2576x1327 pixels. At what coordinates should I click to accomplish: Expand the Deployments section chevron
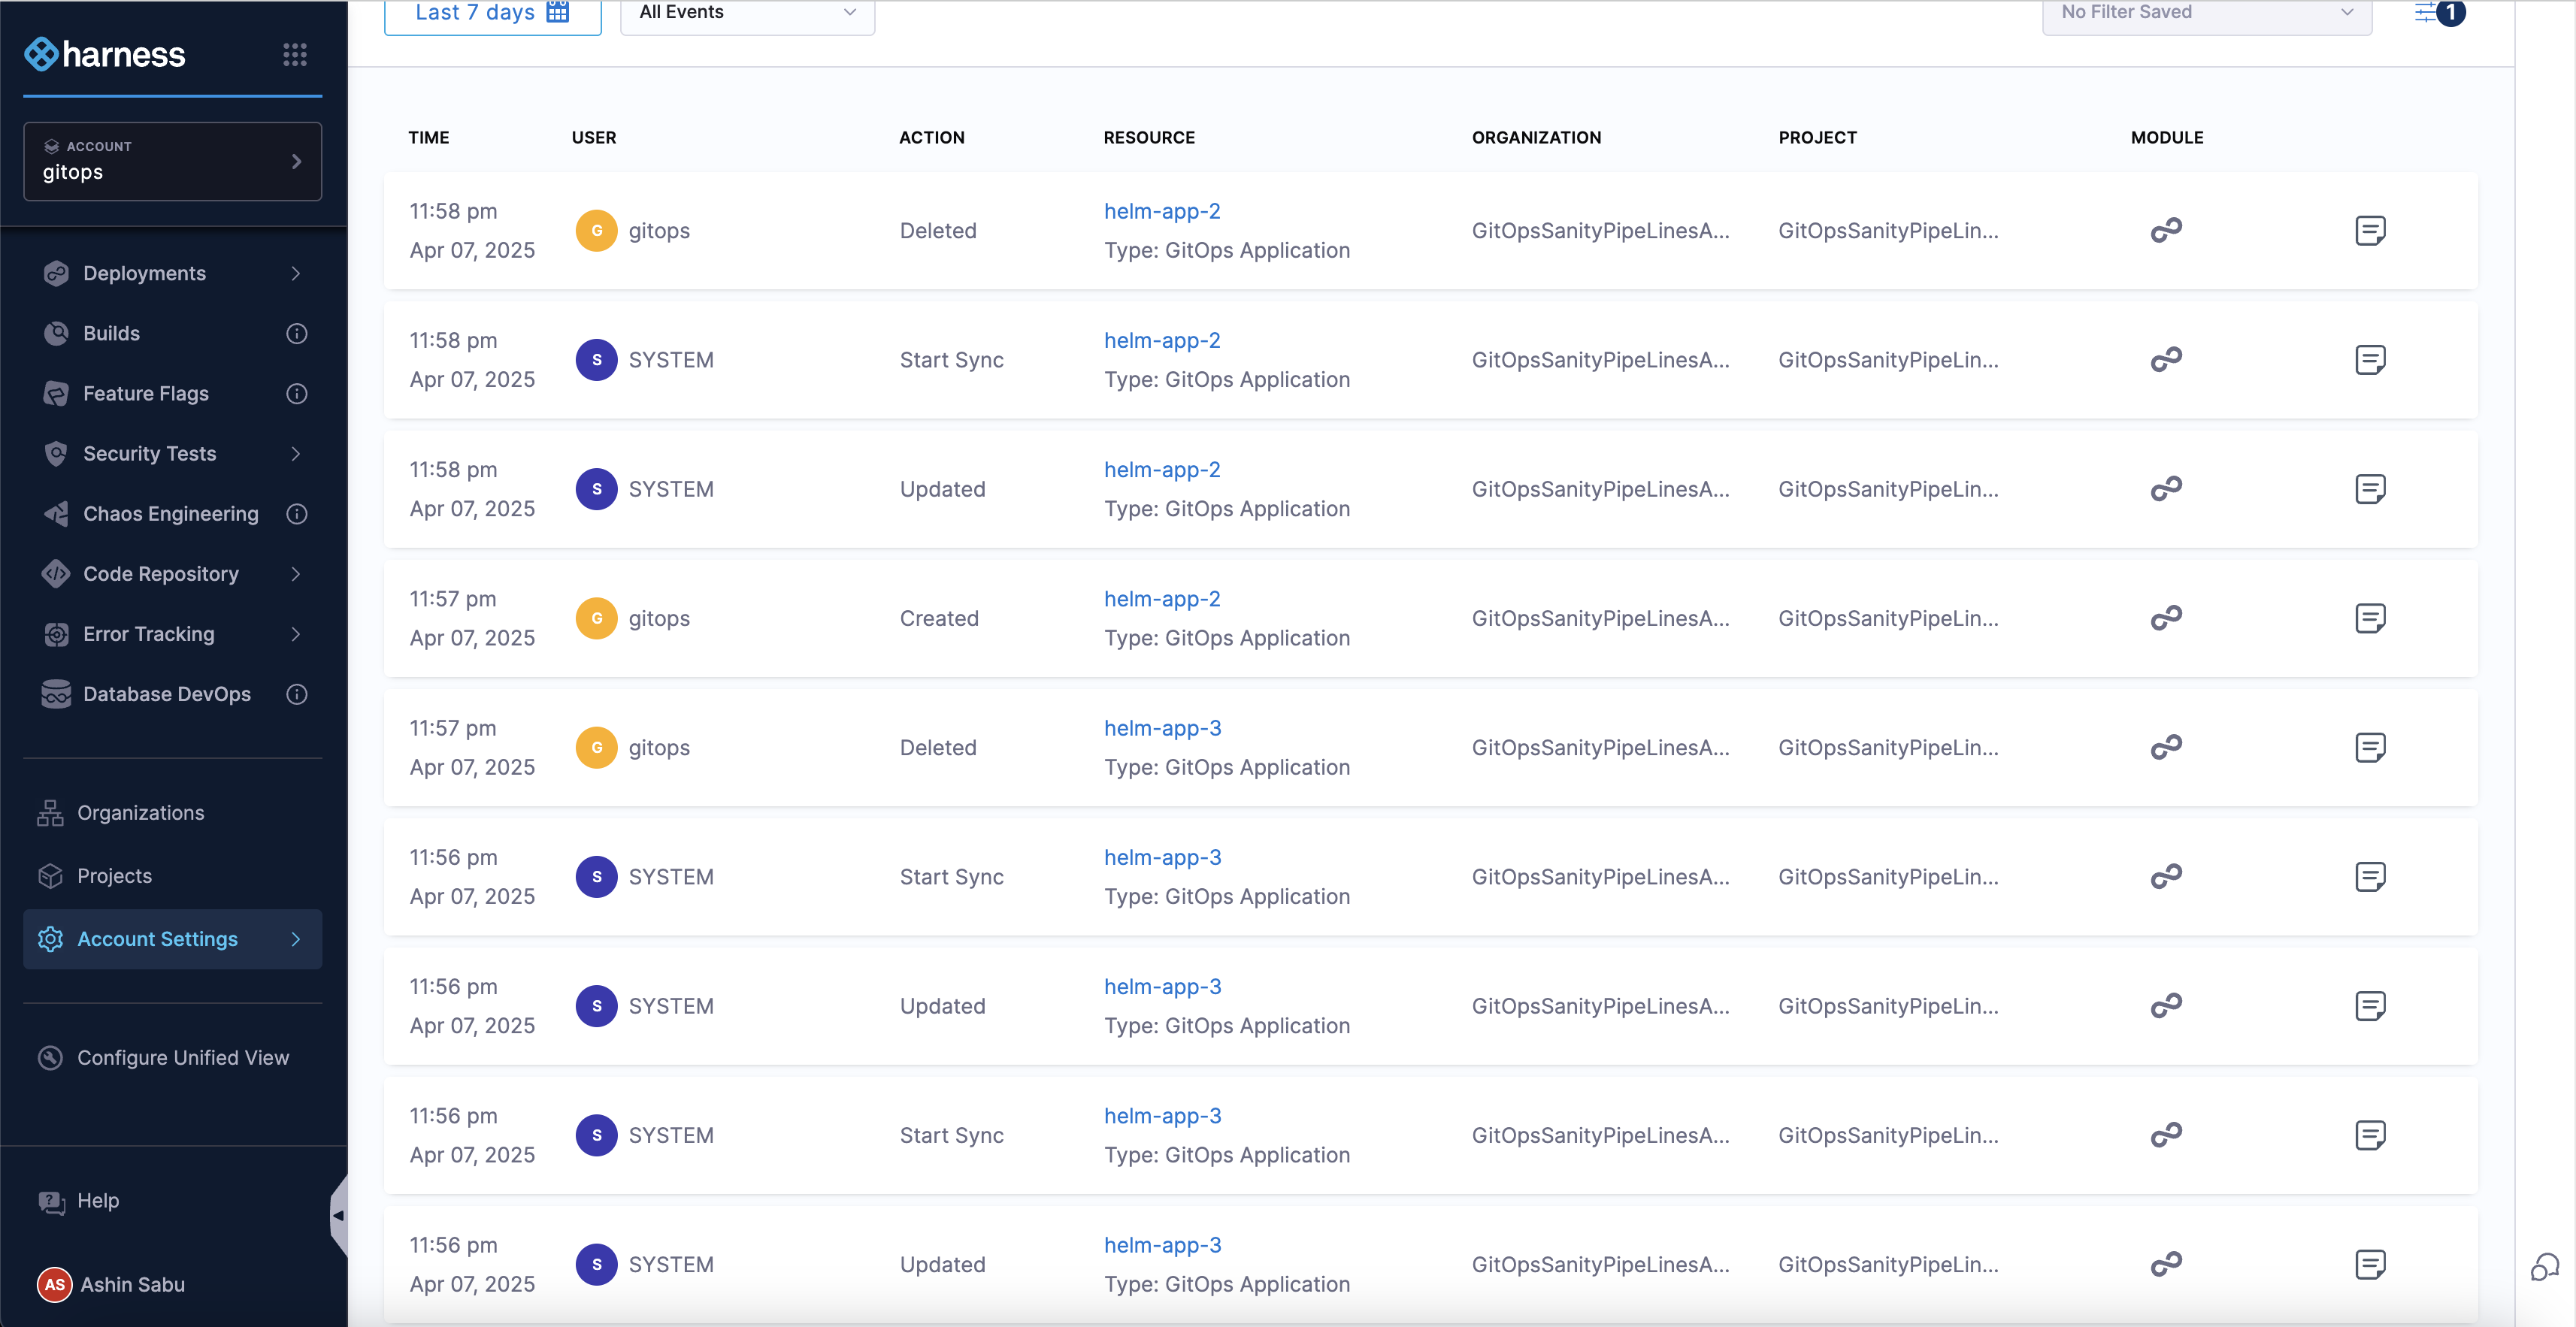click(x=296, y=273)
